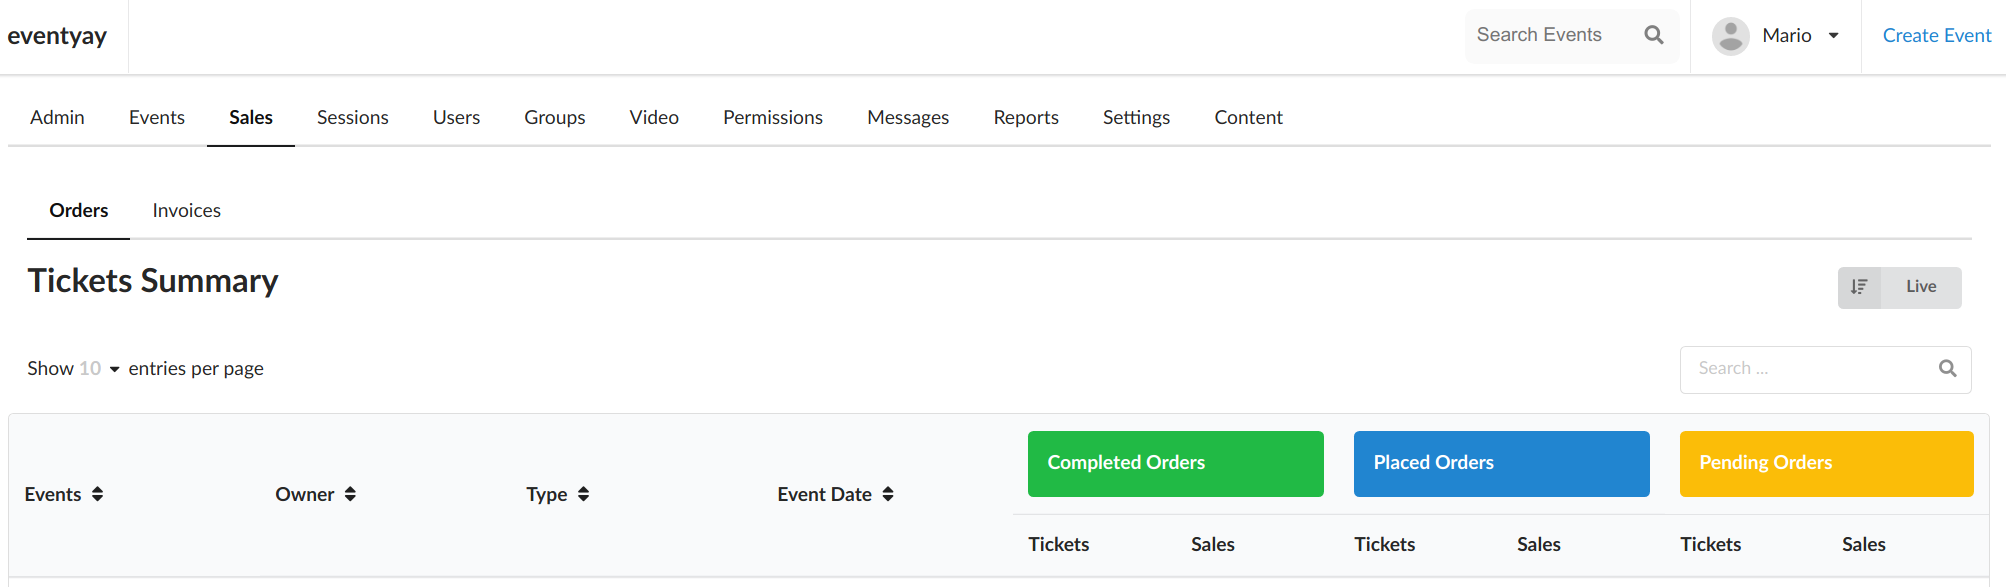Click Mario's user avatar icon
The width and height of the screenshot is (2006, 587).
click(1730, 36)
